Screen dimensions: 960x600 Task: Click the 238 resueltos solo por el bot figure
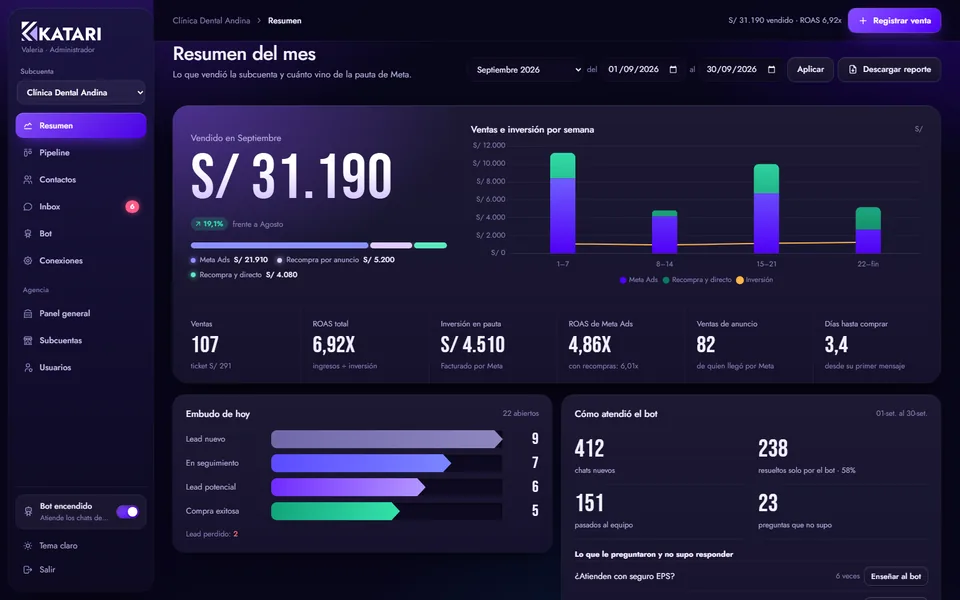773,449
